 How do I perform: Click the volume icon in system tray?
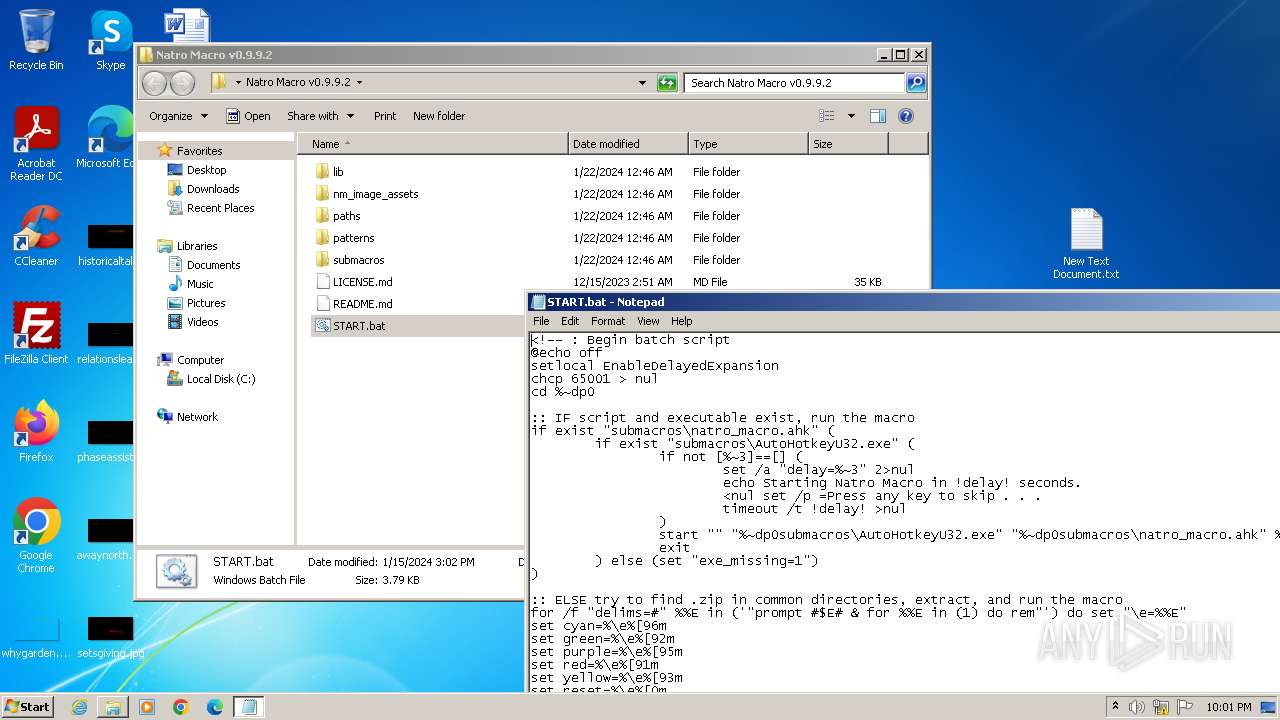[x=1137, y=707]
